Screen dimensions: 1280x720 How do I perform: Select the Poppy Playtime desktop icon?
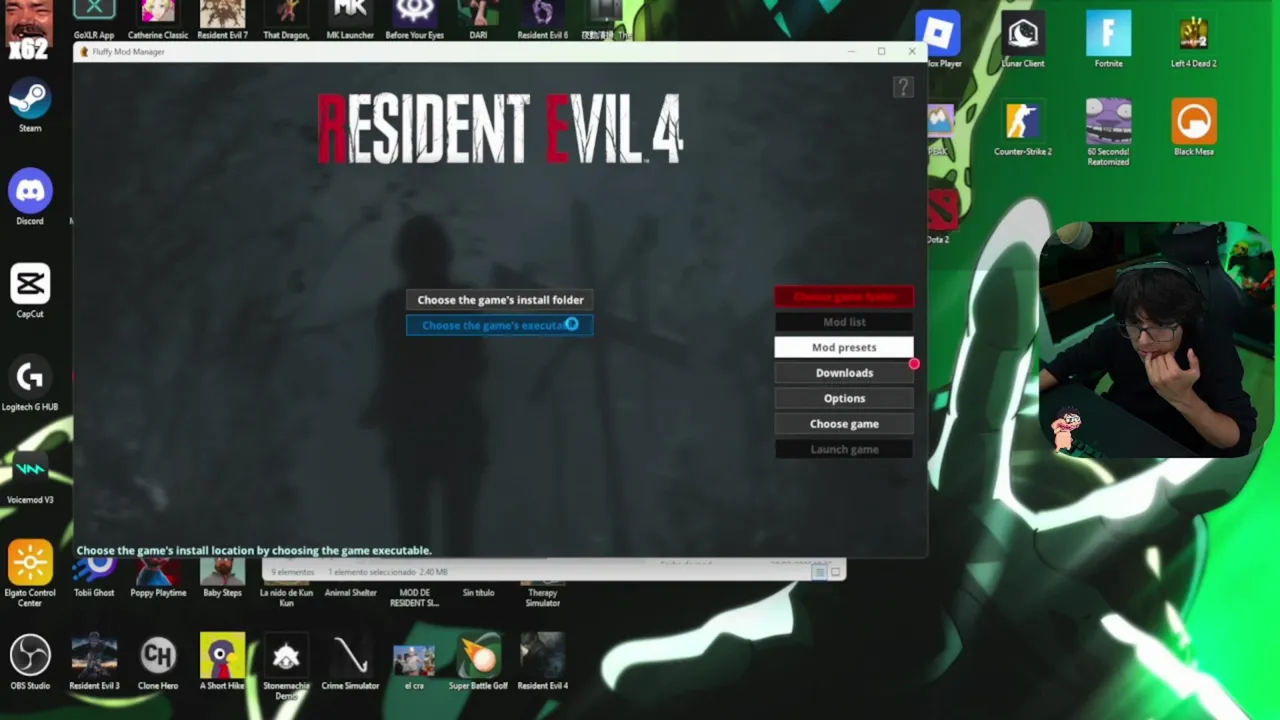tap(158, 578)
